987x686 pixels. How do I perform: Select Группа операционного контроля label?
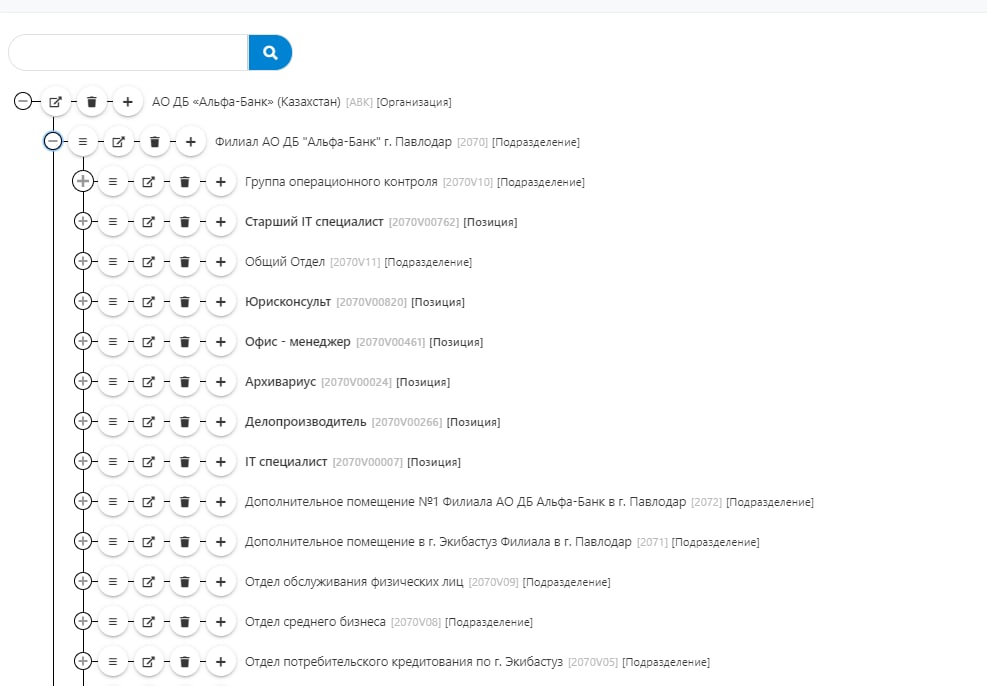341,182
